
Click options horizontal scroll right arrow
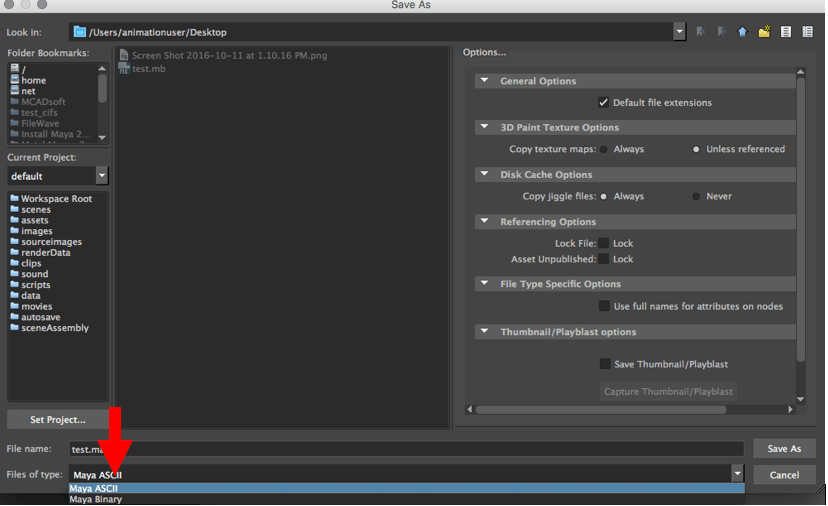pyautogui.click(x=791, y=409)
